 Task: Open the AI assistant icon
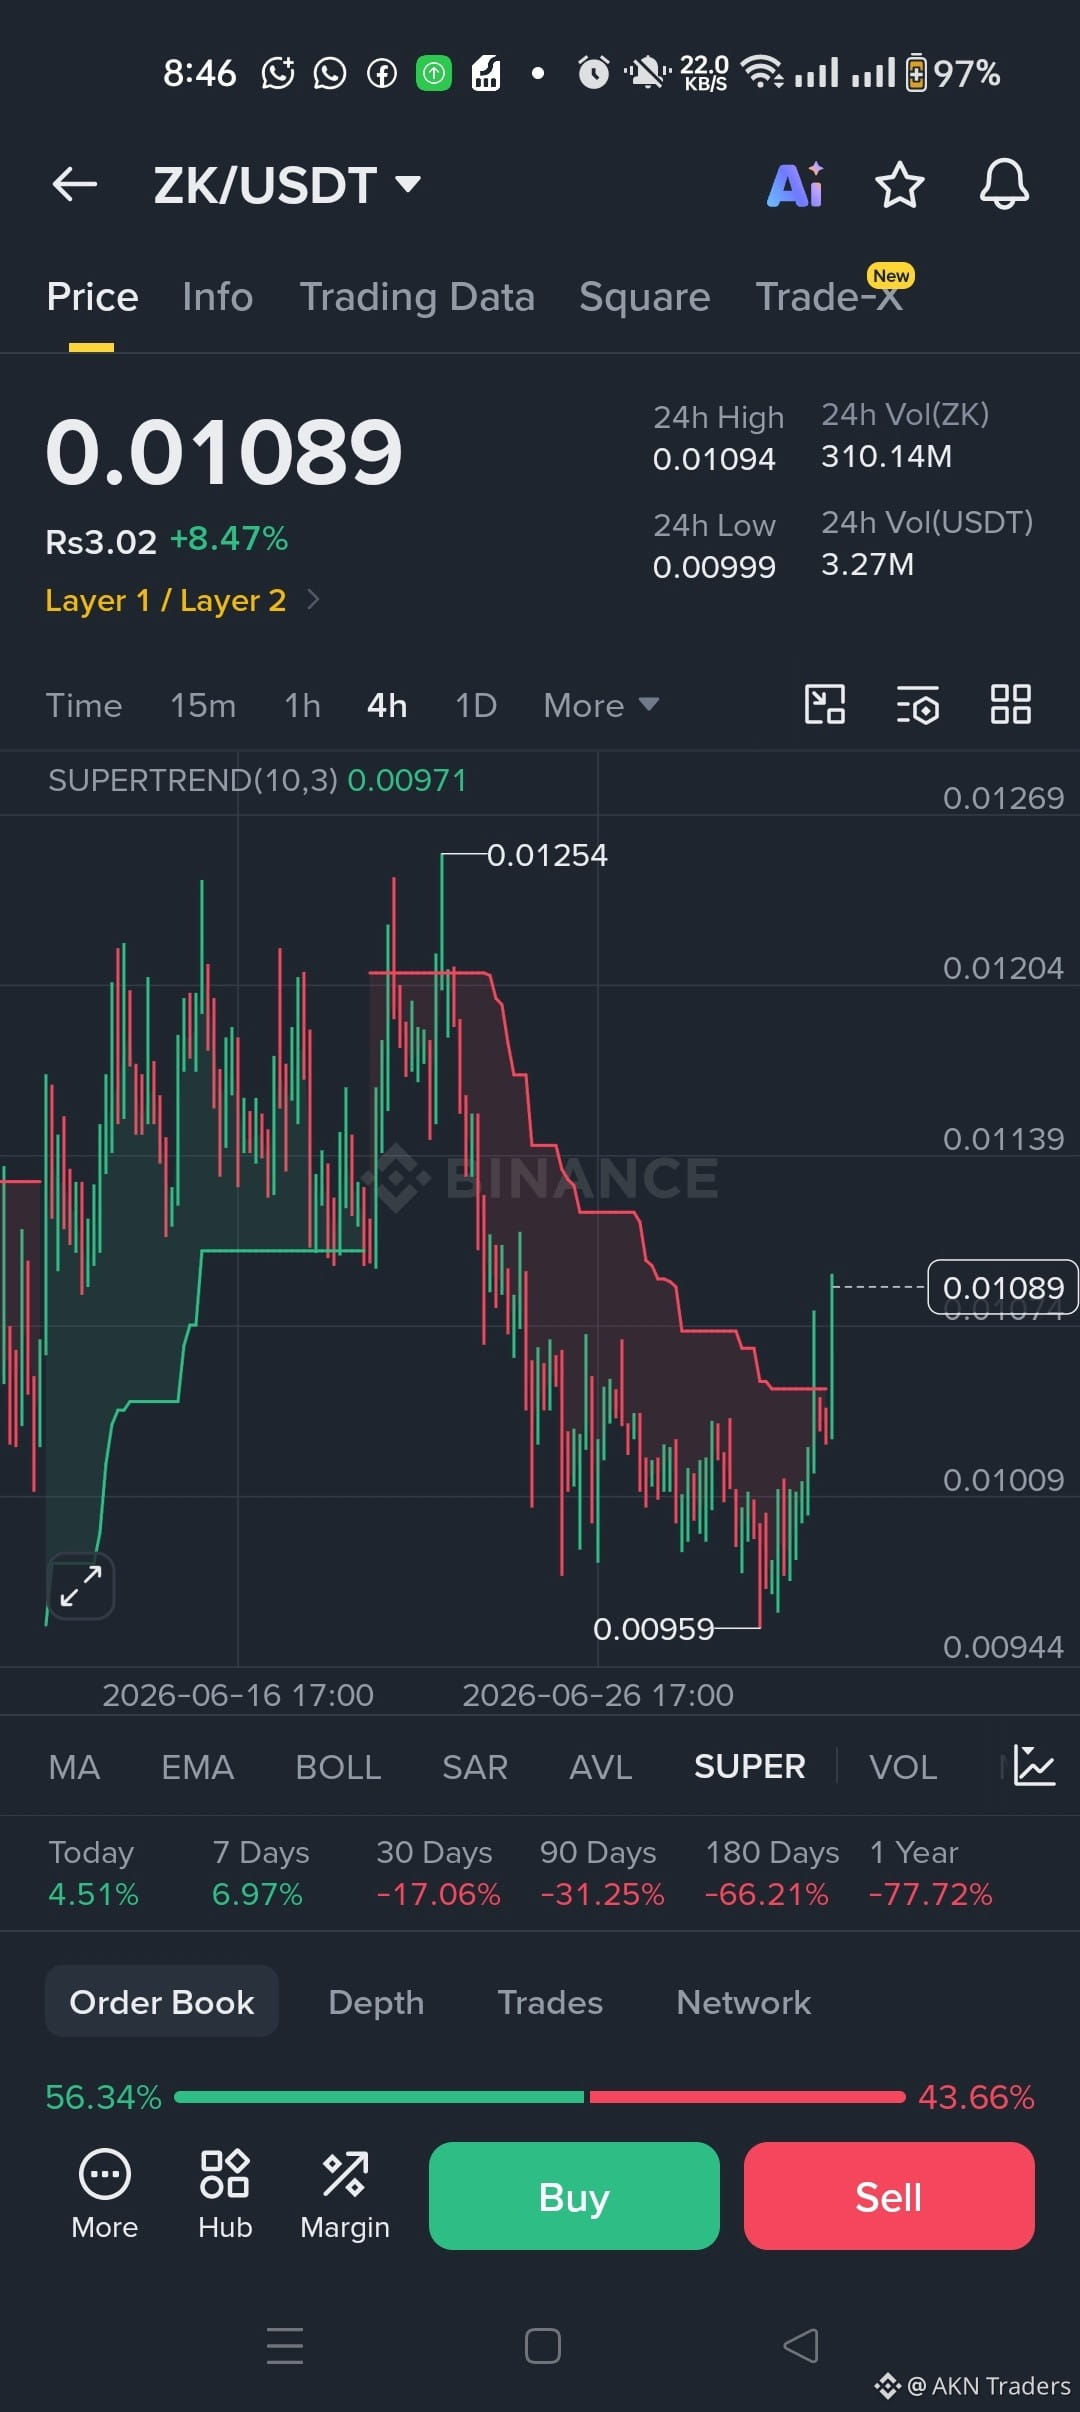796,184
